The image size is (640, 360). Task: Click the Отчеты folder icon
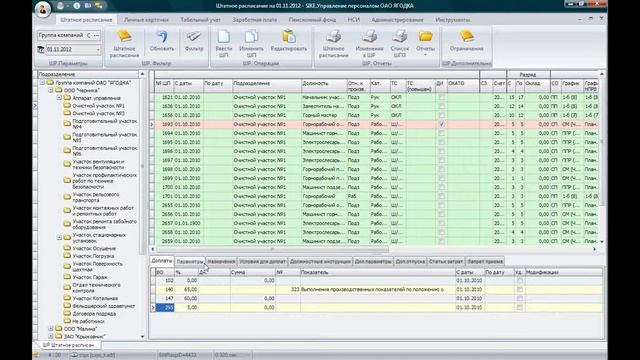pyautogui.click(x=425, y=36)
